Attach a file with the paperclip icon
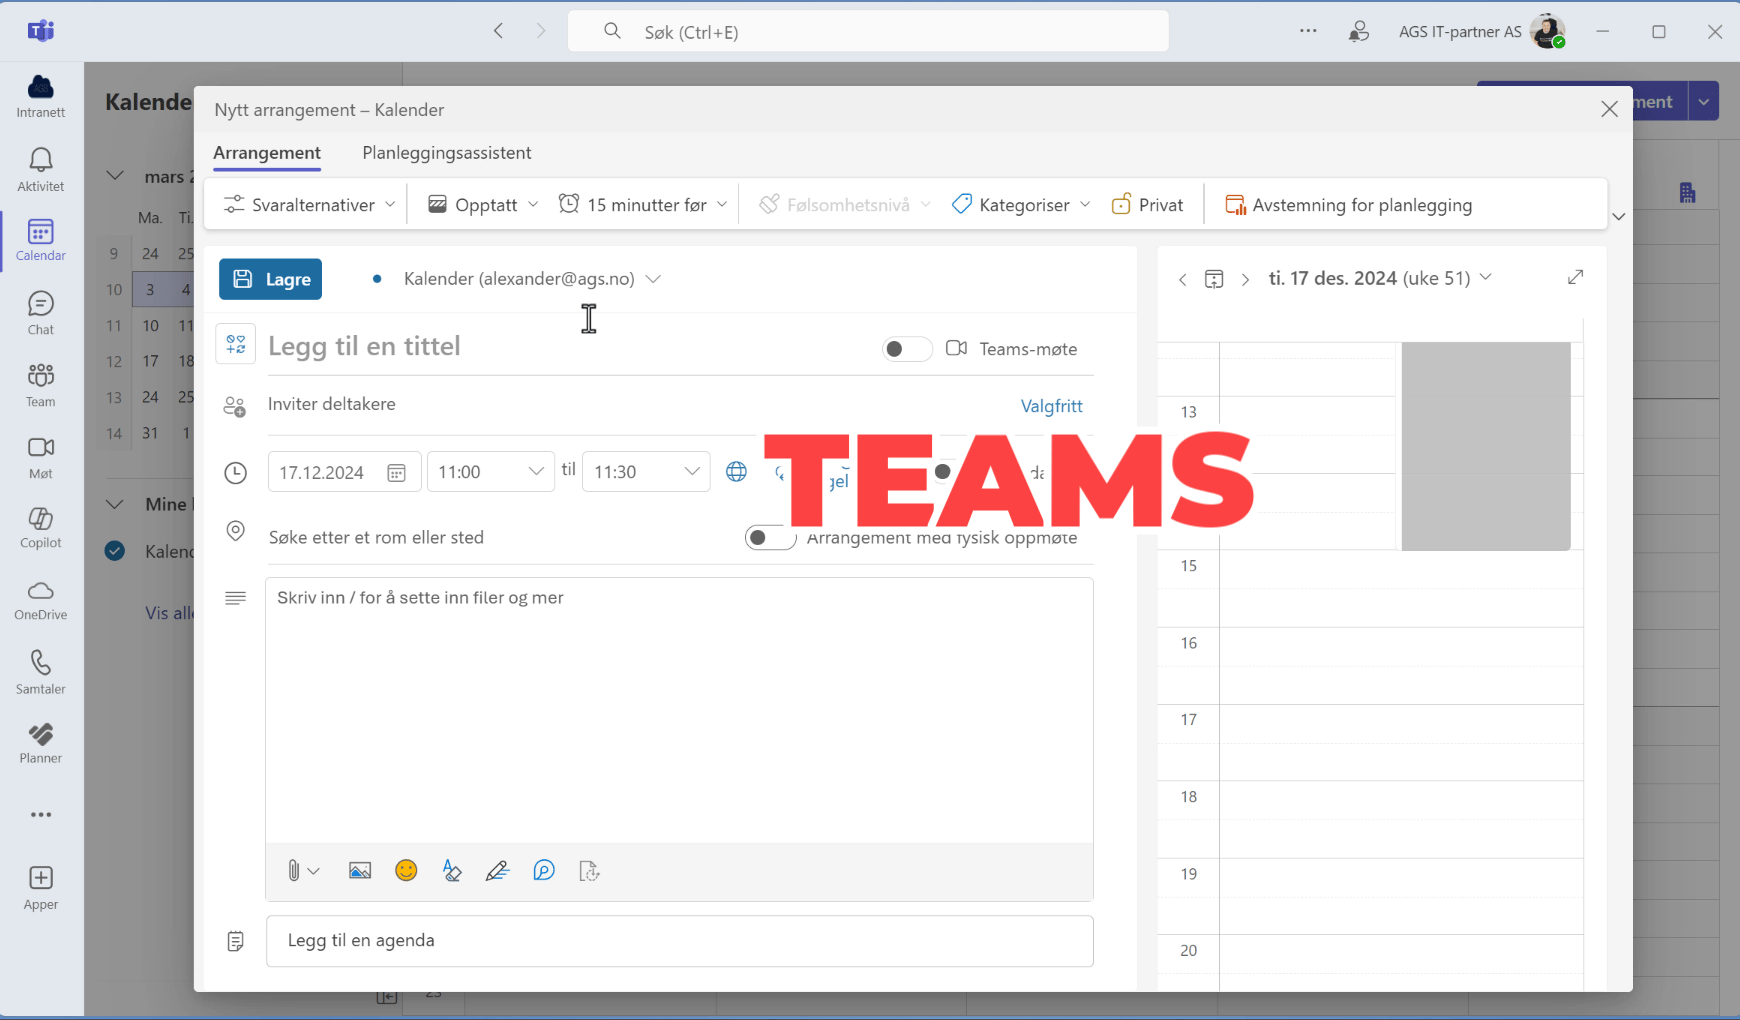1740x1020 pixels. 293,871
